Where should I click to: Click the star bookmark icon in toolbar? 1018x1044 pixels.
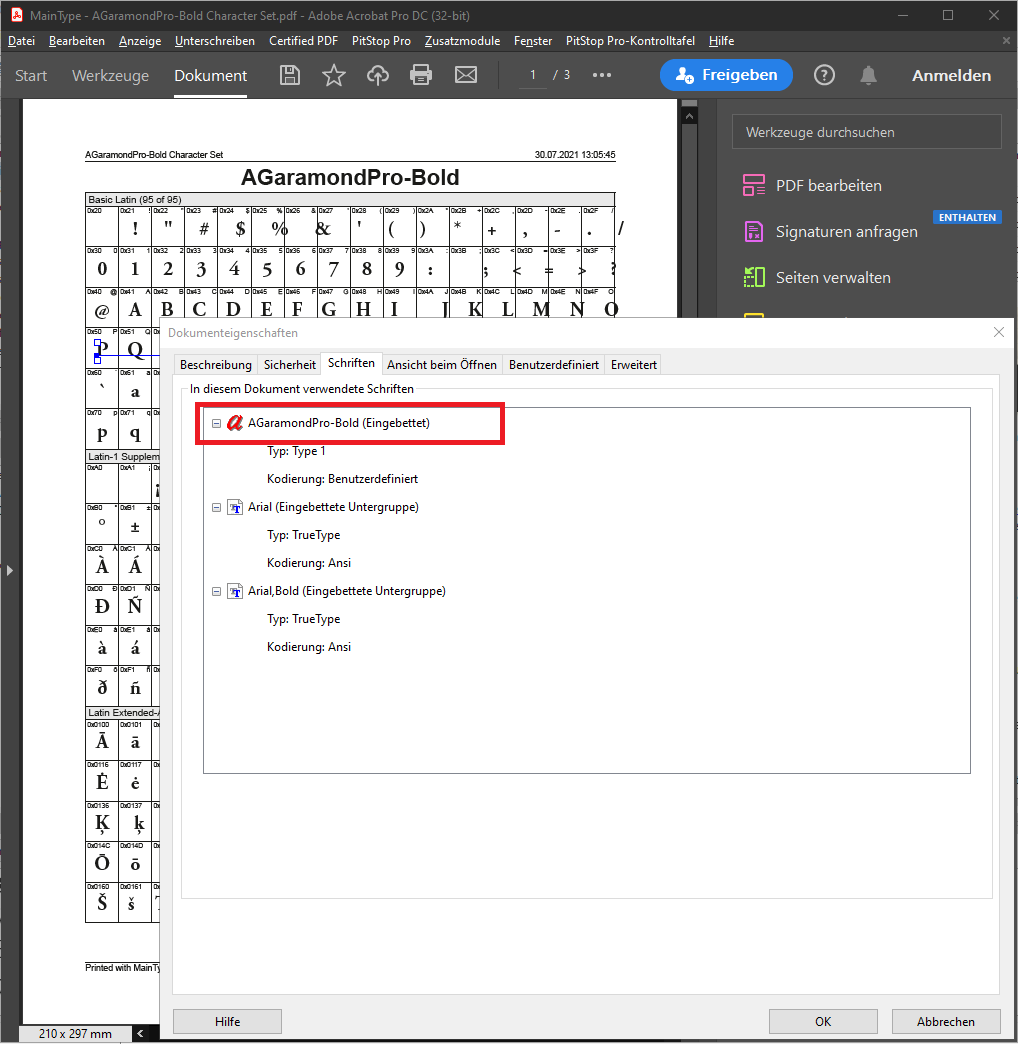click(334, 75)
